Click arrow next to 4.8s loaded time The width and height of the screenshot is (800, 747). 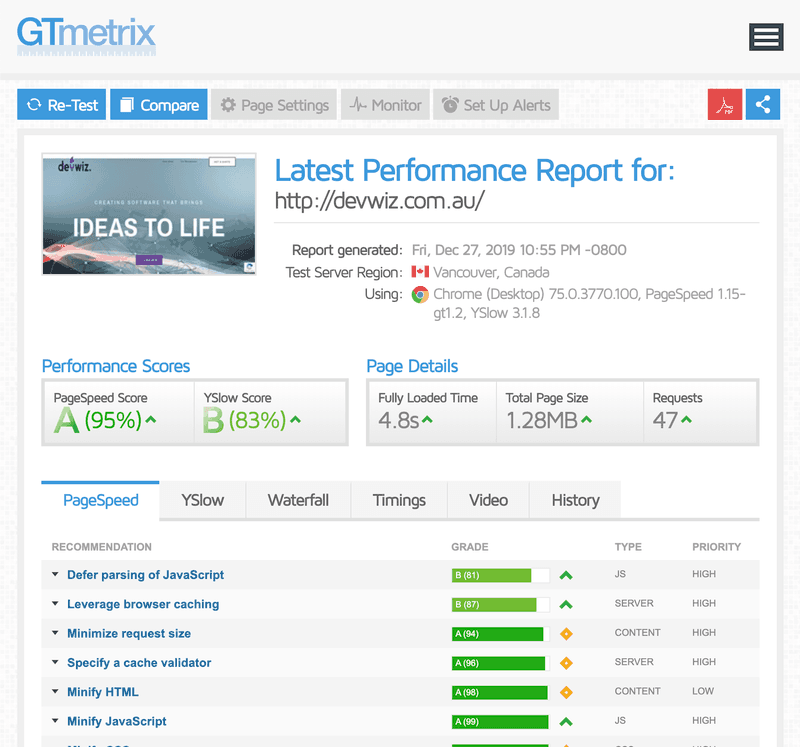(x=427, y=419)
